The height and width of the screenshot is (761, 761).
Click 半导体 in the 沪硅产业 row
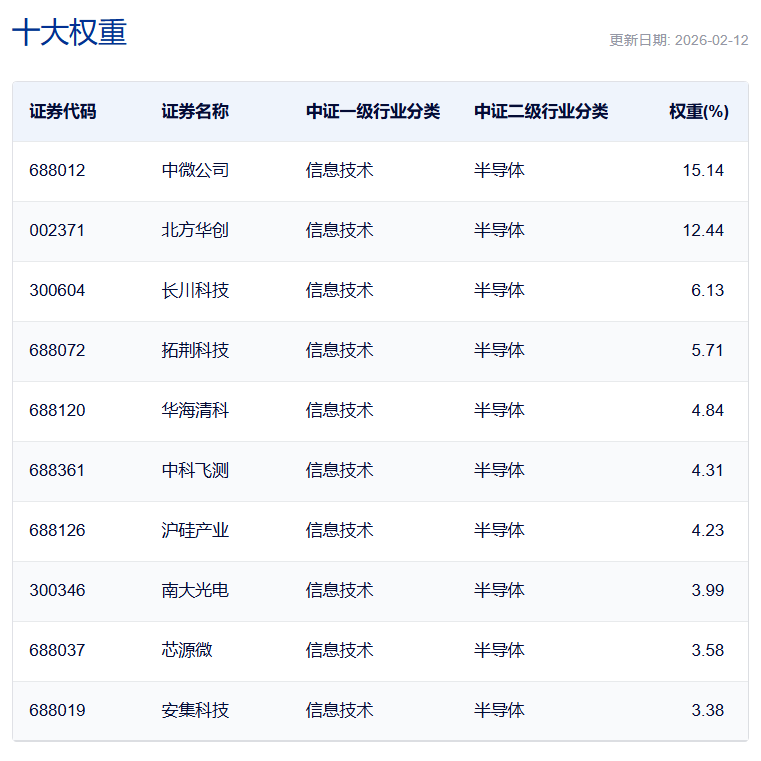pyautogui.click(x=499, y=530)
